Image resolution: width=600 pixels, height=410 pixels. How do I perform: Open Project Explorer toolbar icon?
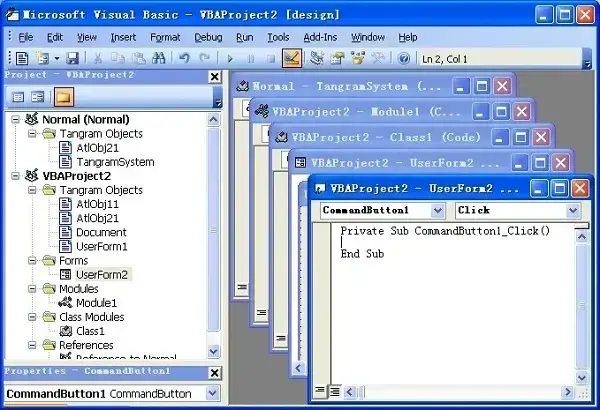[317, 59]
